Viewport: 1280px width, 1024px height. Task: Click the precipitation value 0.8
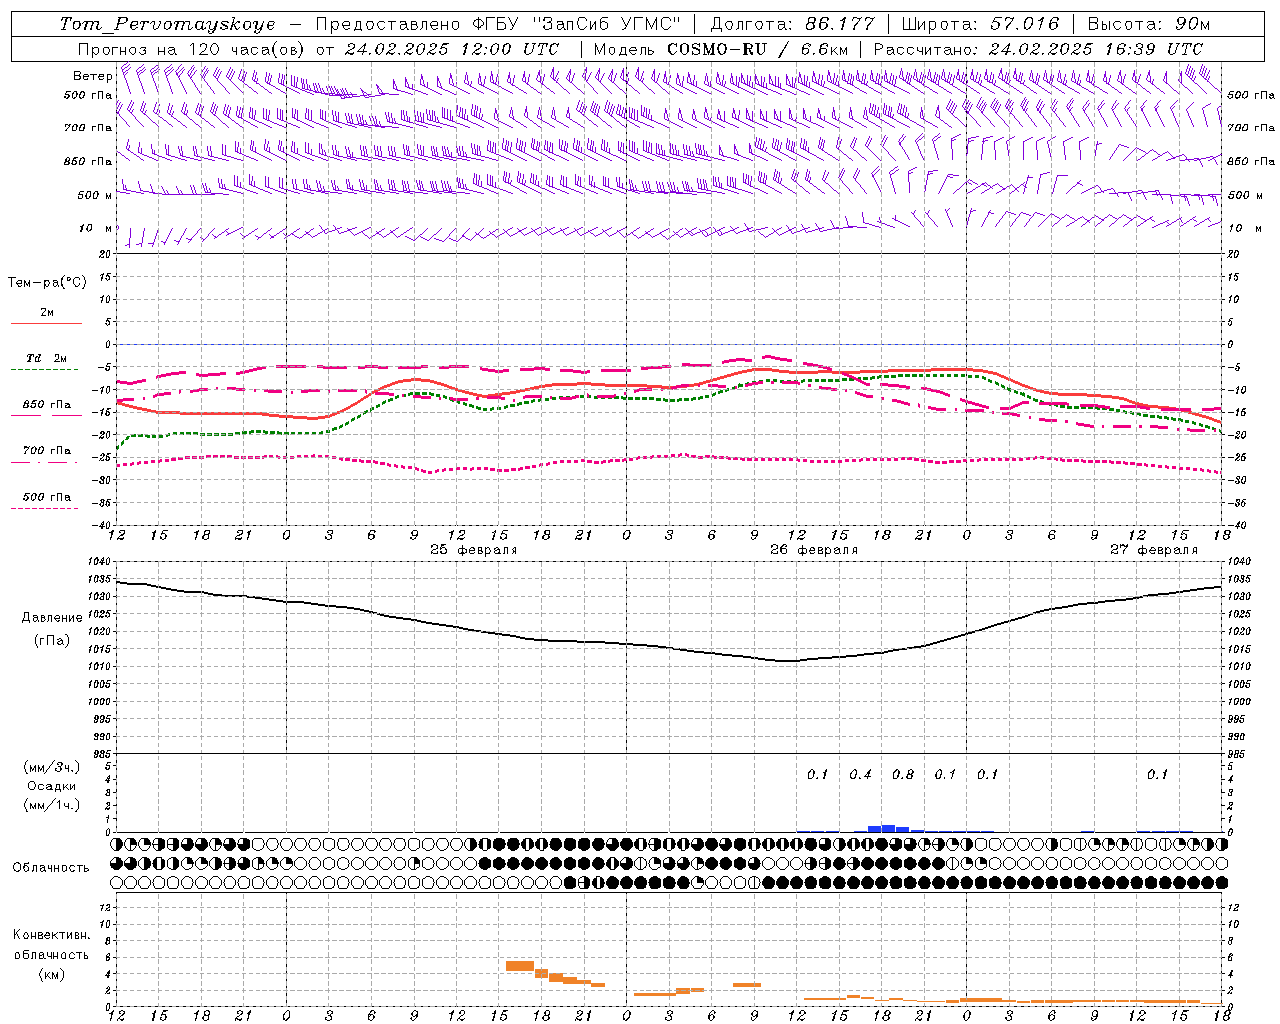903,775
